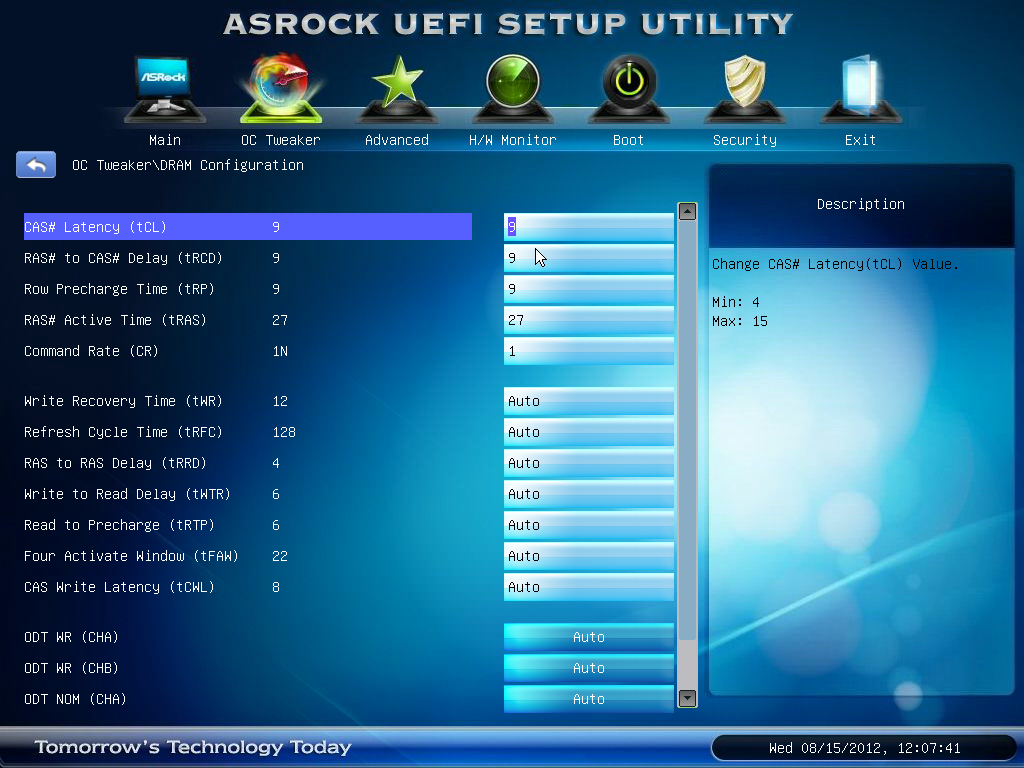1024x768 pixels.
Task: Open the H/W Monitor radar icon
Action: 513,89
